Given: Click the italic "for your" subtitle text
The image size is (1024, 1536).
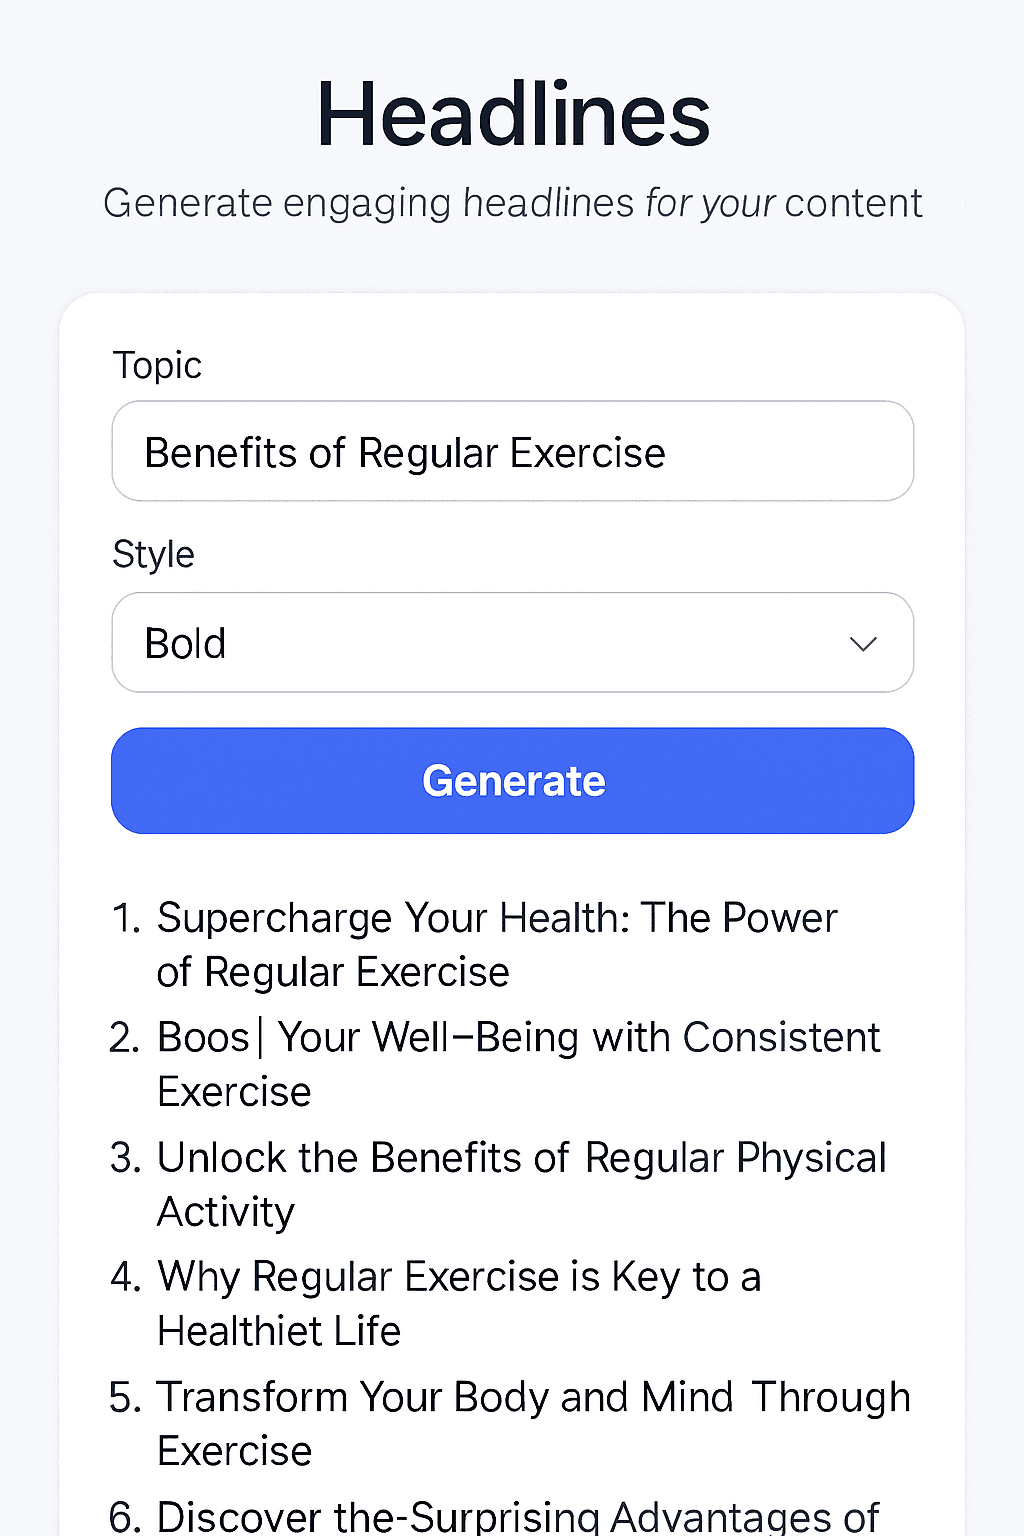Looking at the screenshot, I should pos(710,203).
